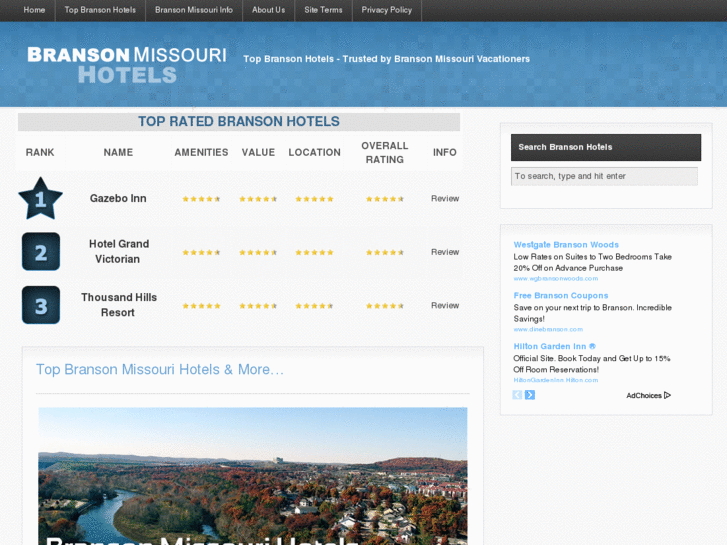The image size is (727, 545).
Task: Click the INFO column header
Action: 445,152
